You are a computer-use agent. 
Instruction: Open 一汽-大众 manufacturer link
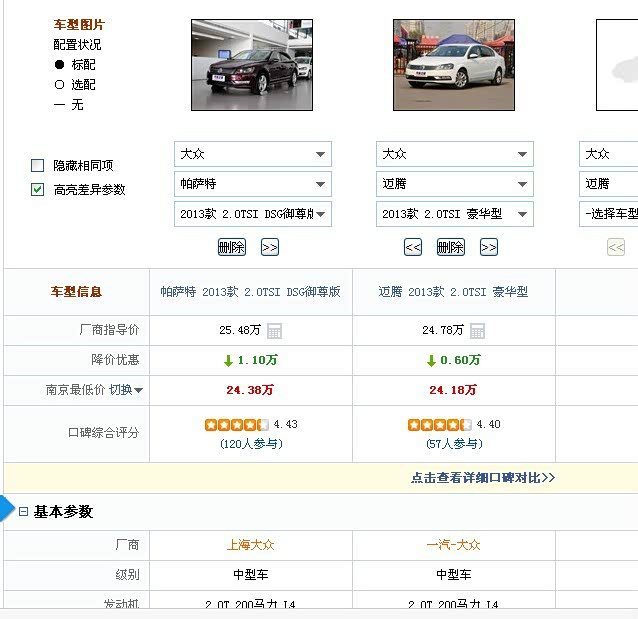453,545
